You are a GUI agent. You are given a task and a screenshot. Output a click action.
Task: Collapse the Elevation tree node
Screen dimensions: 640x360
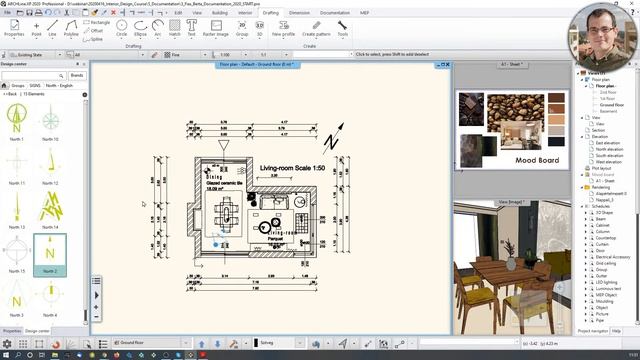pos(582,137)
